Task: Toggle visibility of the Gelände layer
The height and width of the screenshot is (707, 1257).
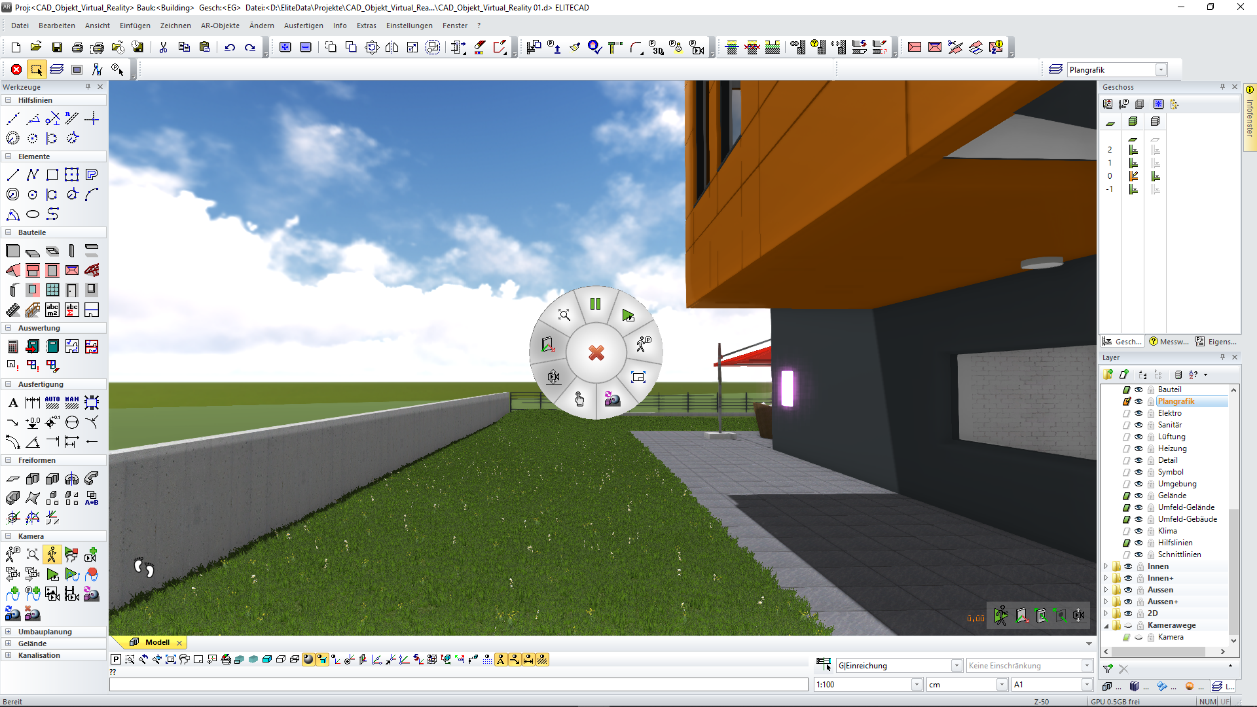Action: tap(1137, 495)
